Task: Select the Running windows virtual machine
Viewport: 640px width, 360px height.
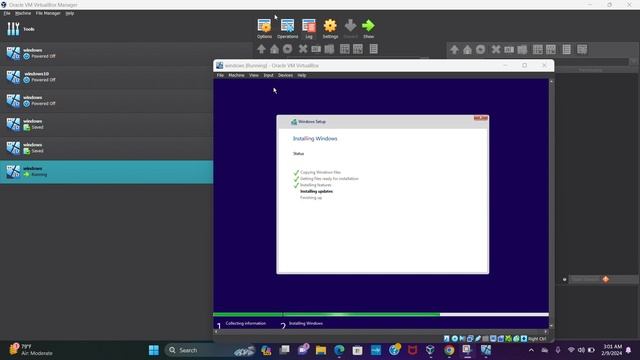Action: [106, 171]
